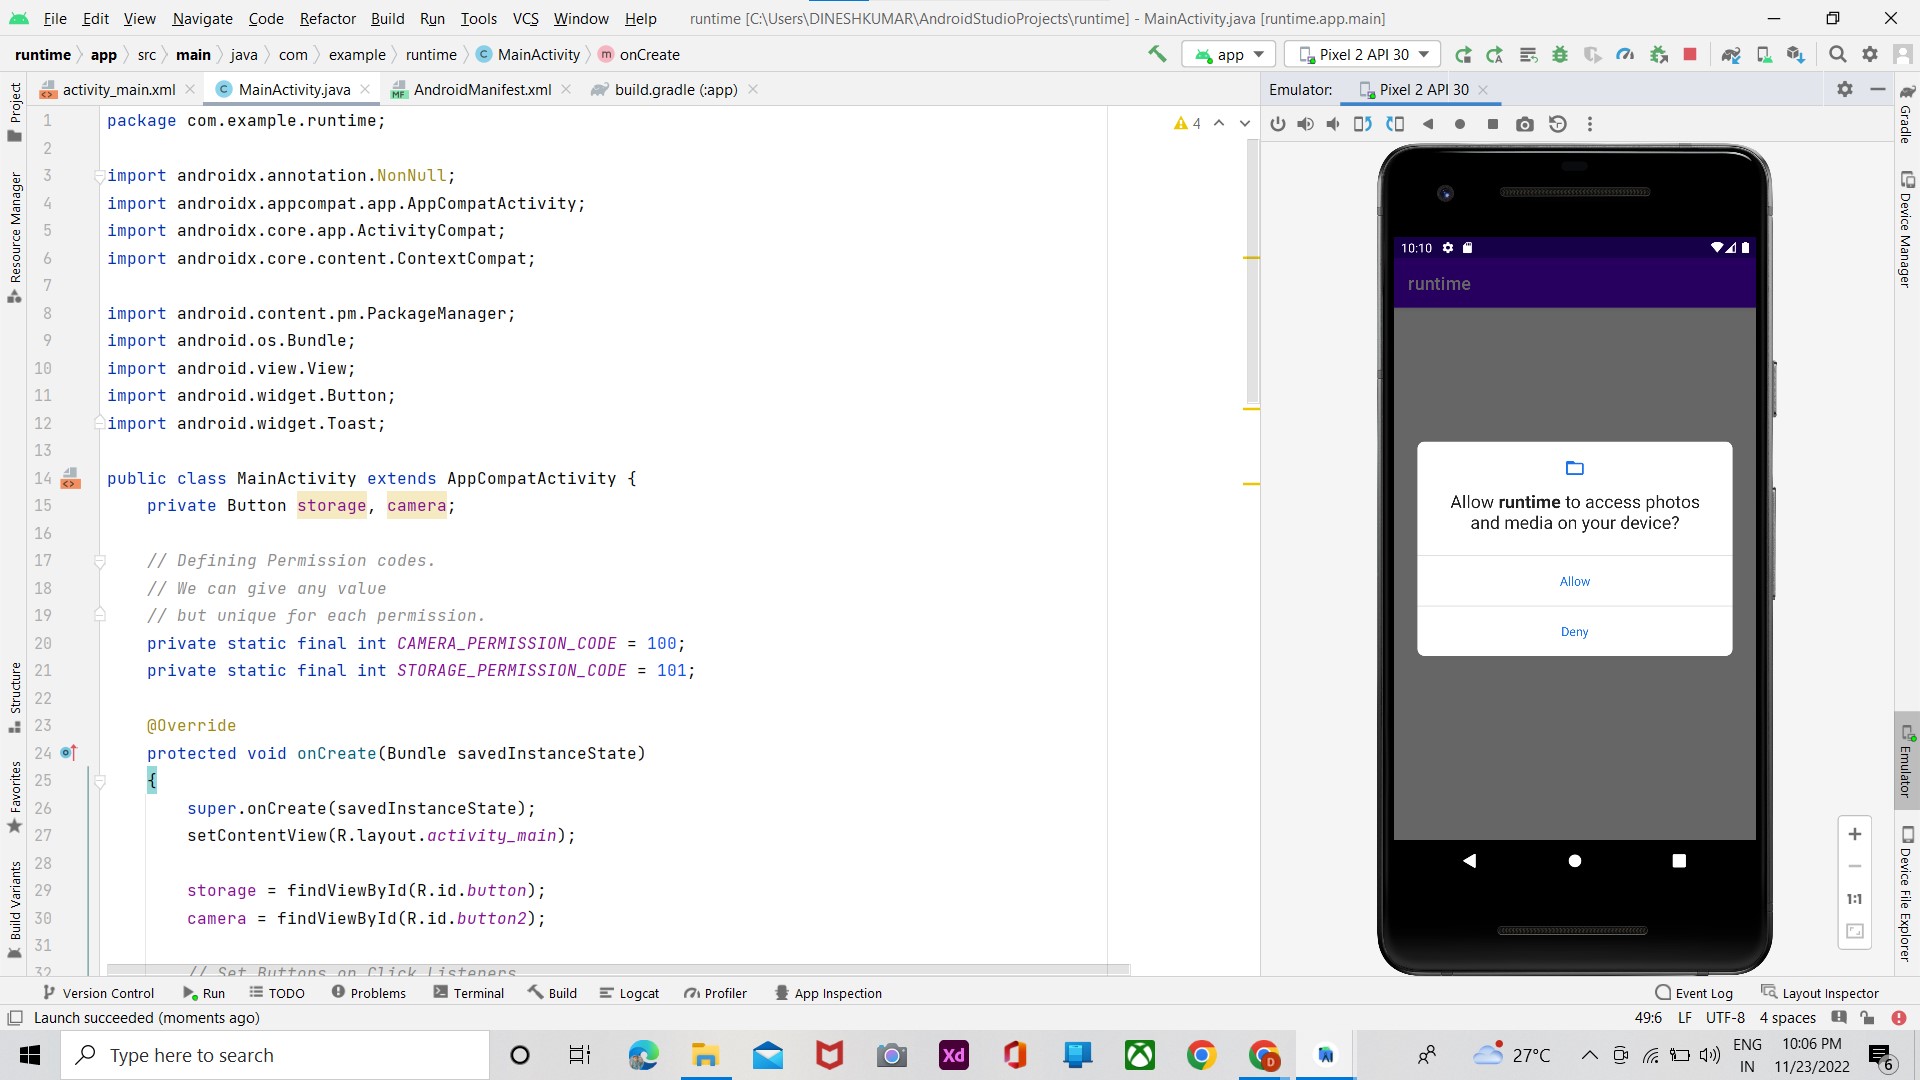1920x1080 pixels.
Task: Toggle the Emulator tool window on right sidebar
Action: click(x=1906, y=760)
